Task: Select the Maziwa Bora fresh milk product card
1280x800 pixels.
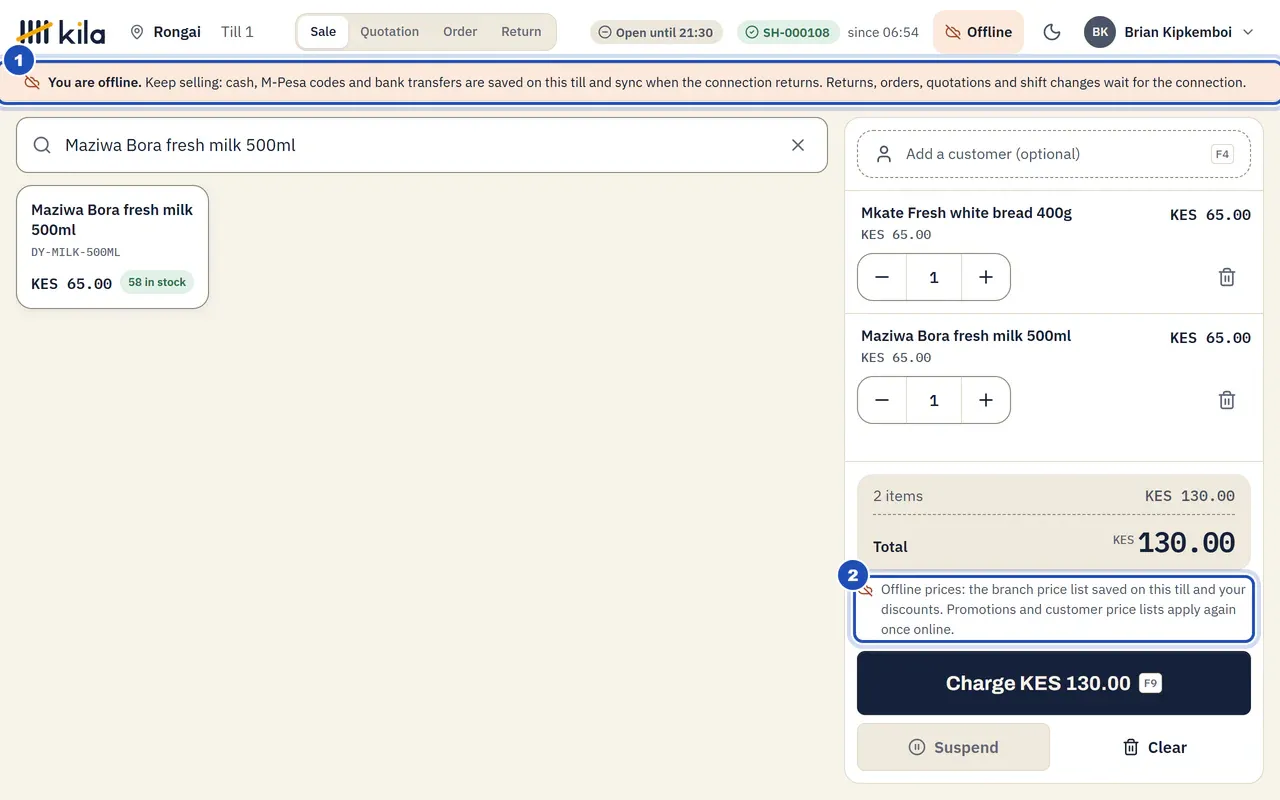Action: [x=112, y=247]
